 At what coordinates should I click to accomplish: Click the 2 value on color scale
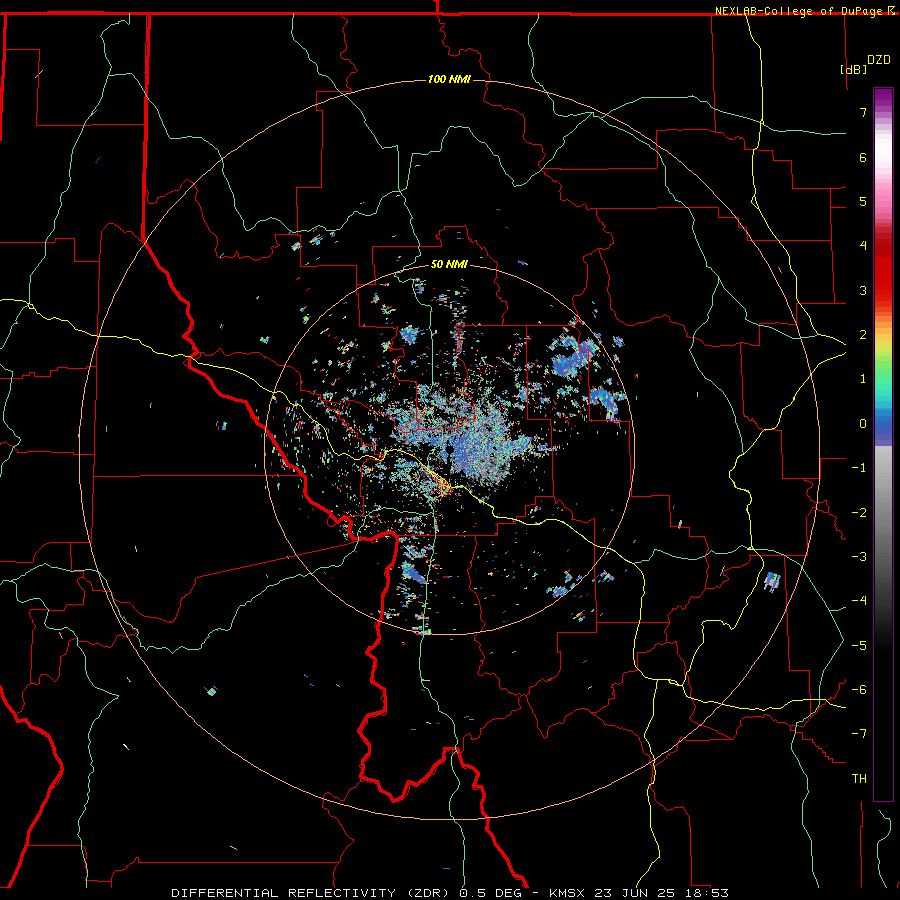[x=863, y=335]
